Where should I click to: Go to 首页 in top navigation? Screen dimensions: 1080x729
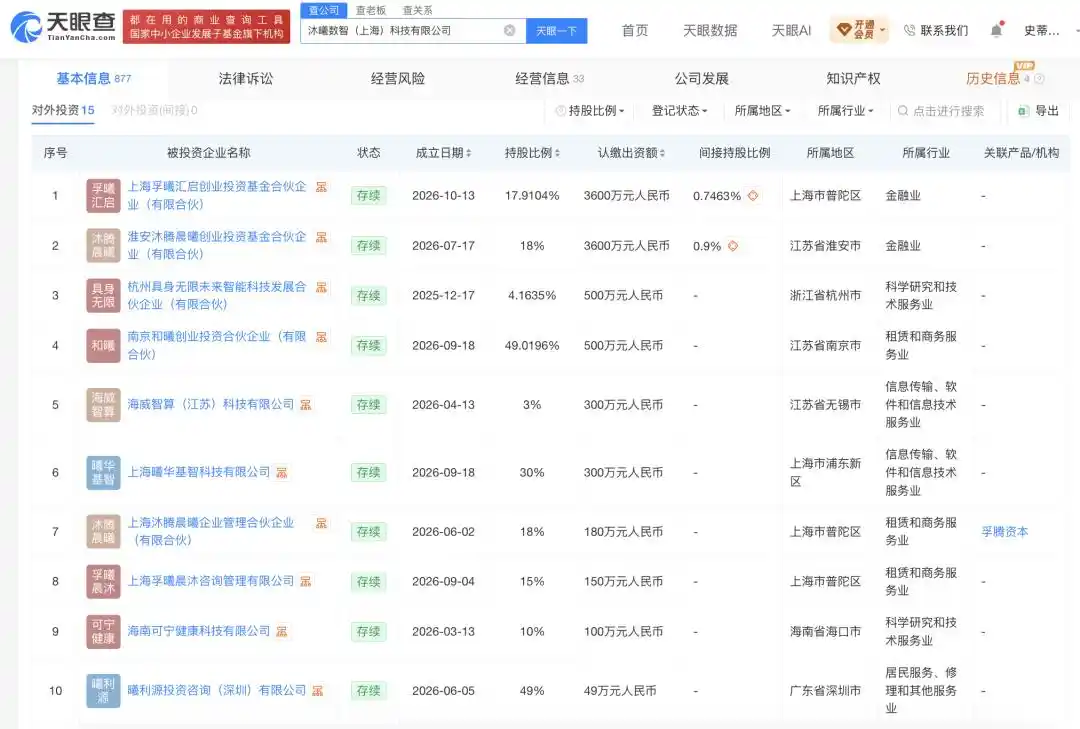[634, 30]
